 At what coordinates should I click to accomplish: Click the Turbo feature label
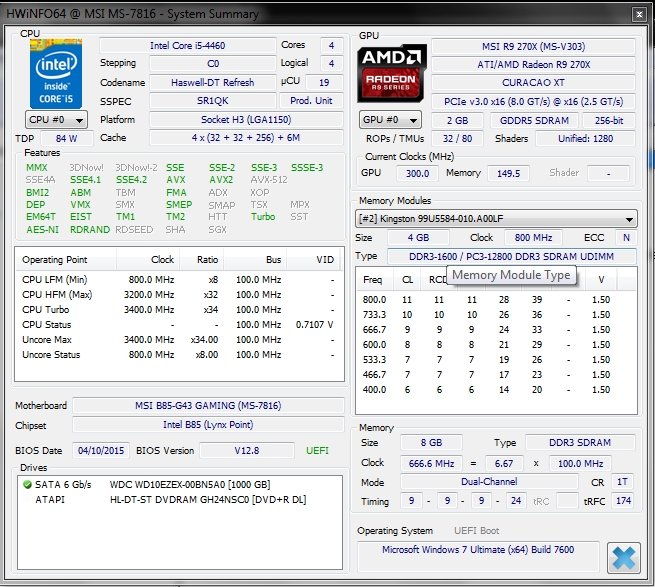pos(263,216)
